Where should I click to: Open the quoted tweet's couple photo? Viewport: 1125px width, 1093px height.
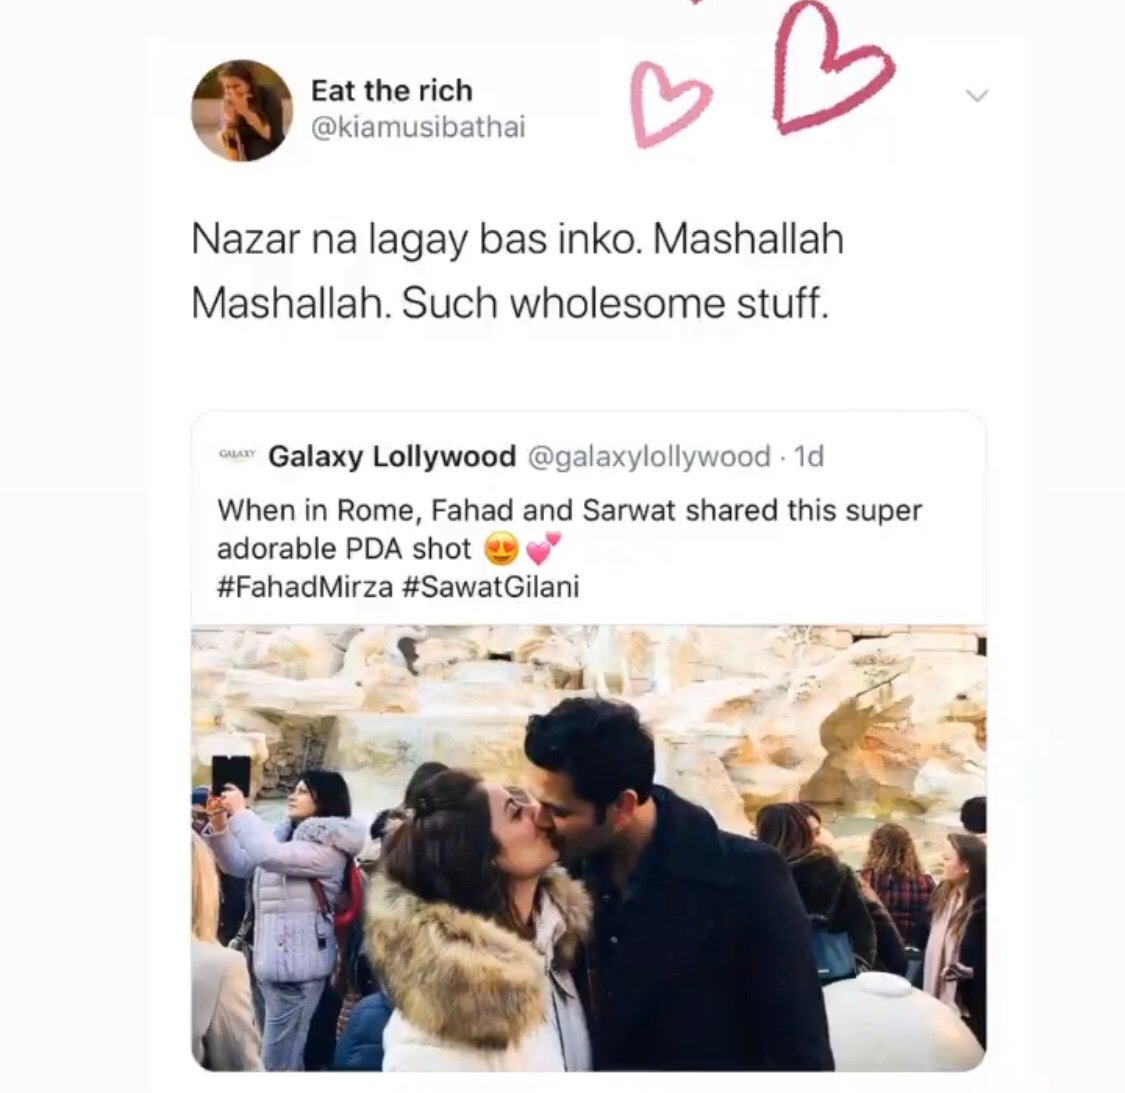click(x=588, y=848)
